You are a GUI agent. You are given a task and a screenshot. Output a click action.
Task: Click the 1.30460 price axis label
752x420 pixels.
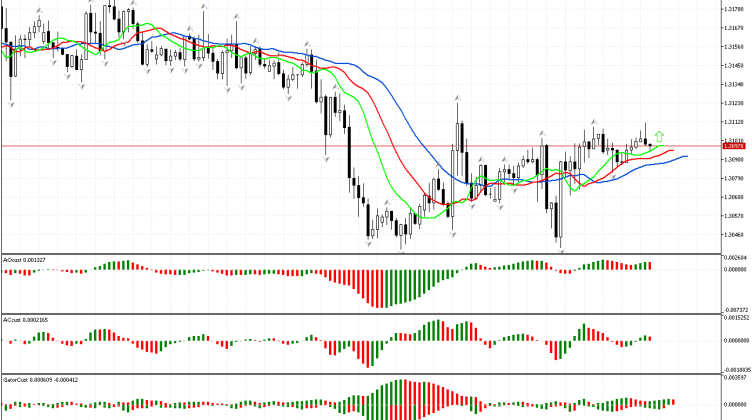tap(735, 235)
